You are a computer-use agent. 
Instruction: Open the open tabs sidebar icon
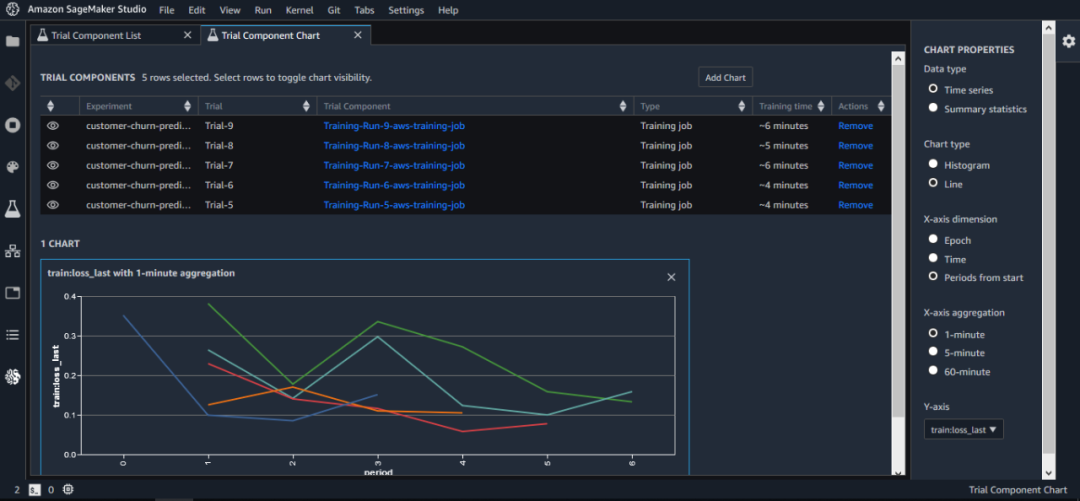click(12, 293)
